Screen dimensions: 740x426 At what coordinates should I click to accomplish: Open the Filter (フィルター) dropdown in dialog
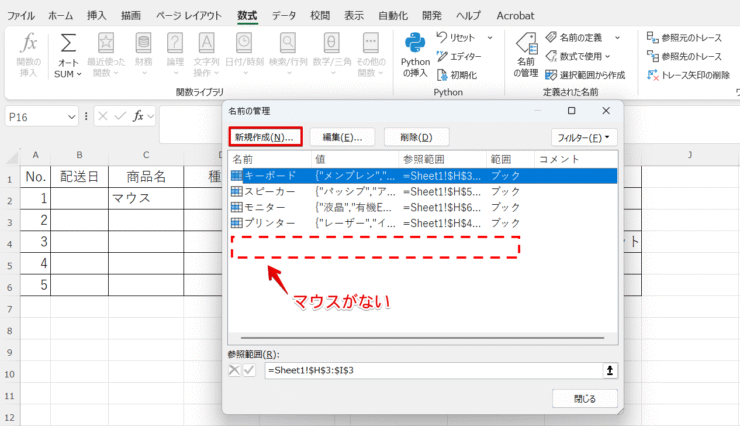click(x=584, y=137)
